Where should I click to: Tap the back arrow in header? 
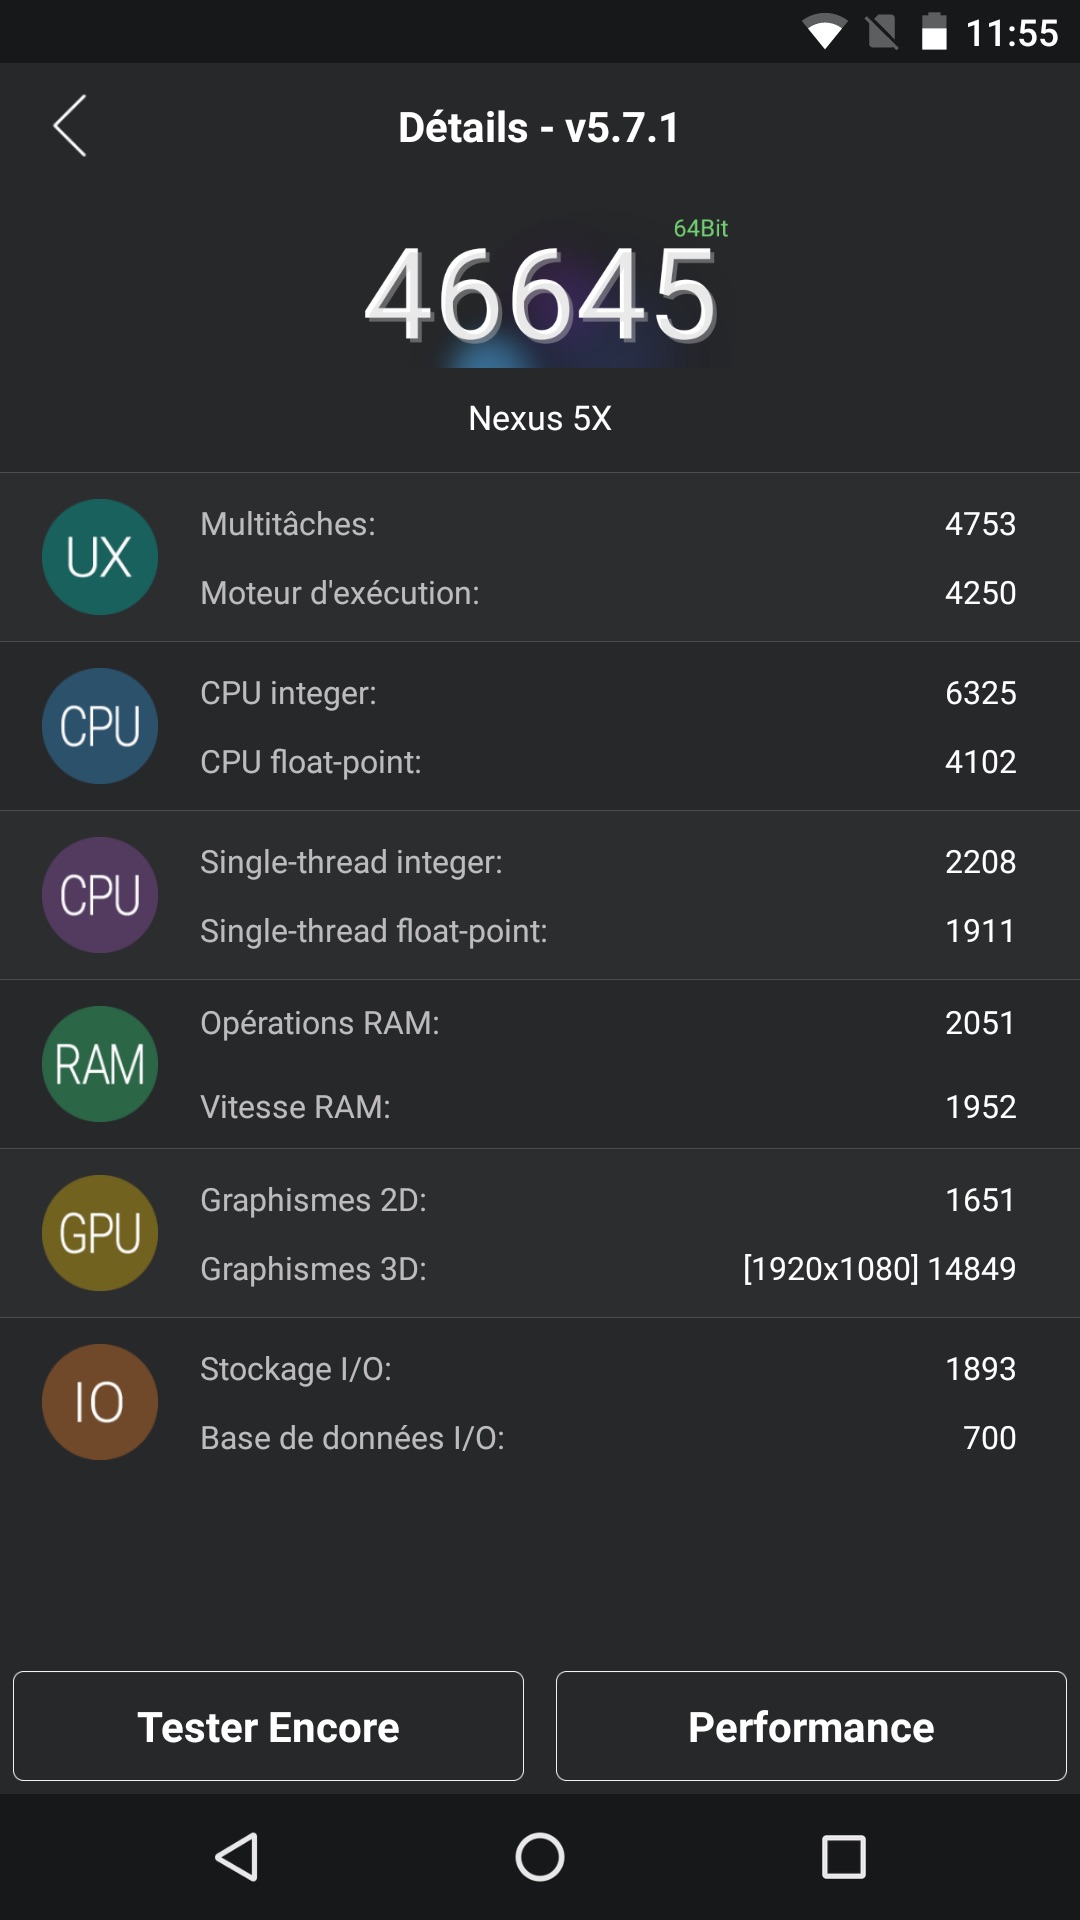[x=70, y=126]
